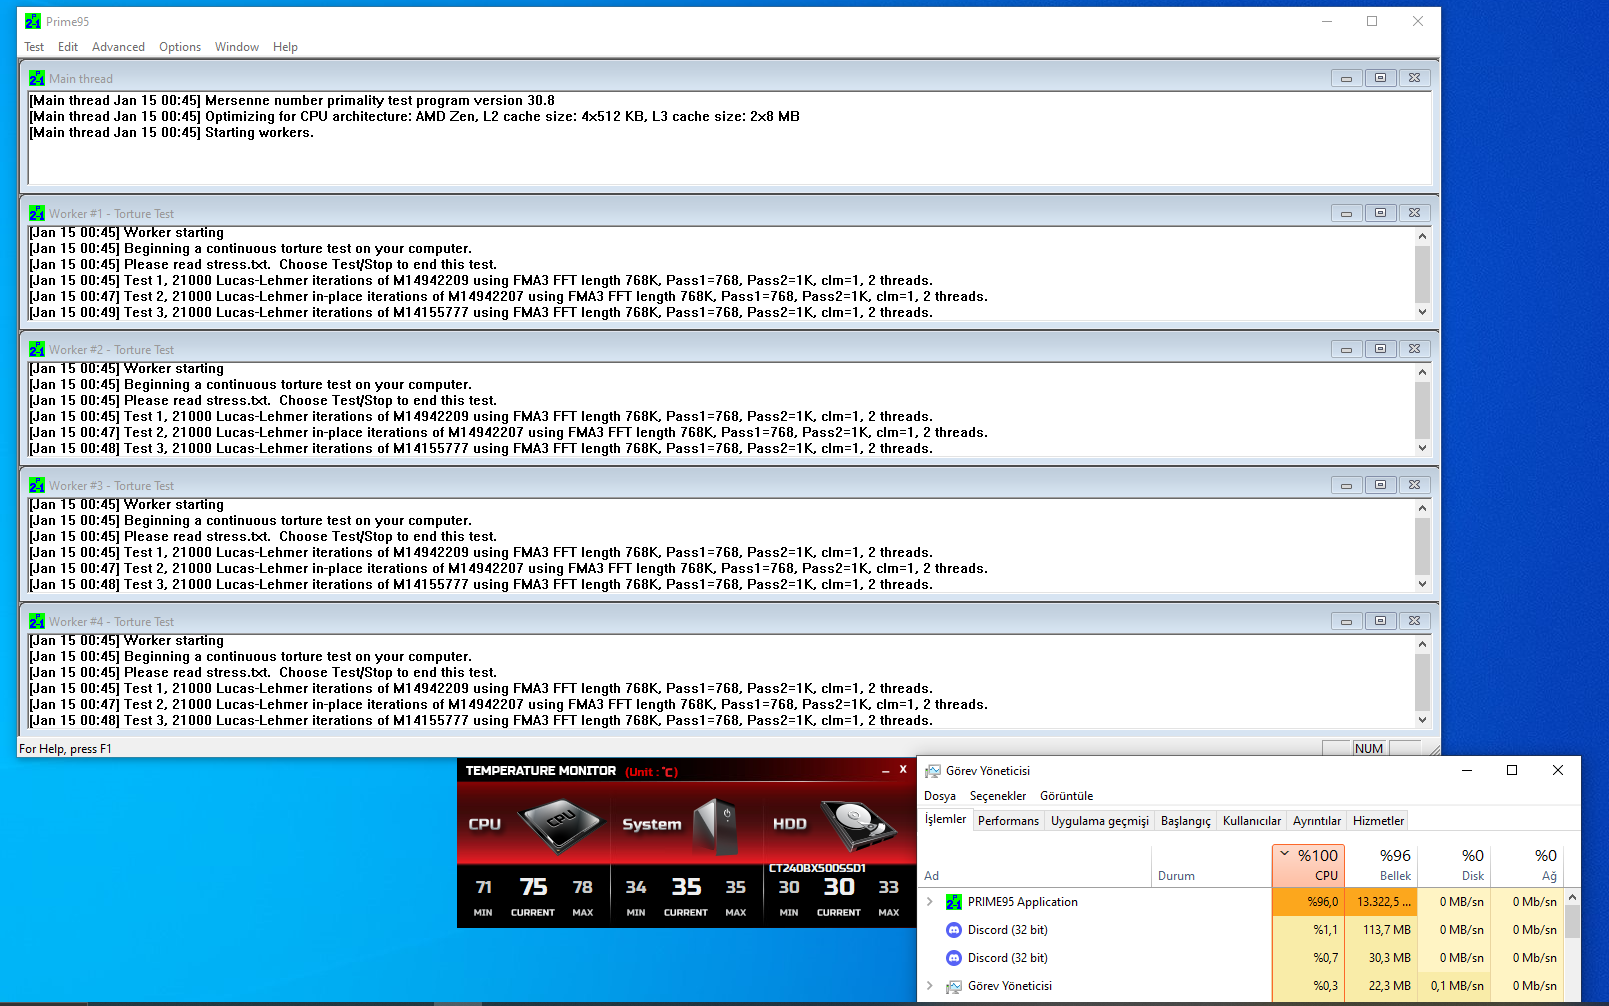This screenshot has height=1006, width=1609.
Task: Open the Advanced menu in Prime95
Action: (118, 47)
